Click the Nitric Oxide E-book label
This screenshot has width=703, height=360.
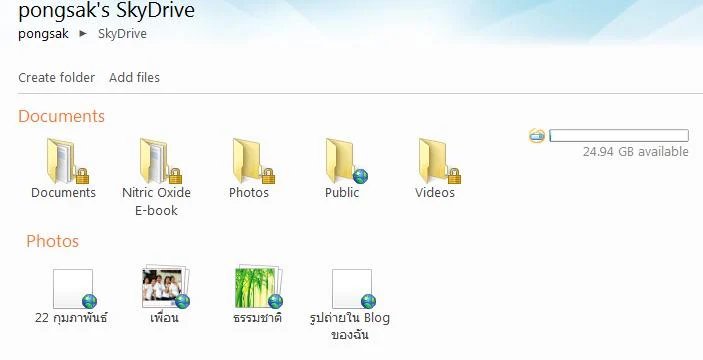point(156,201)
